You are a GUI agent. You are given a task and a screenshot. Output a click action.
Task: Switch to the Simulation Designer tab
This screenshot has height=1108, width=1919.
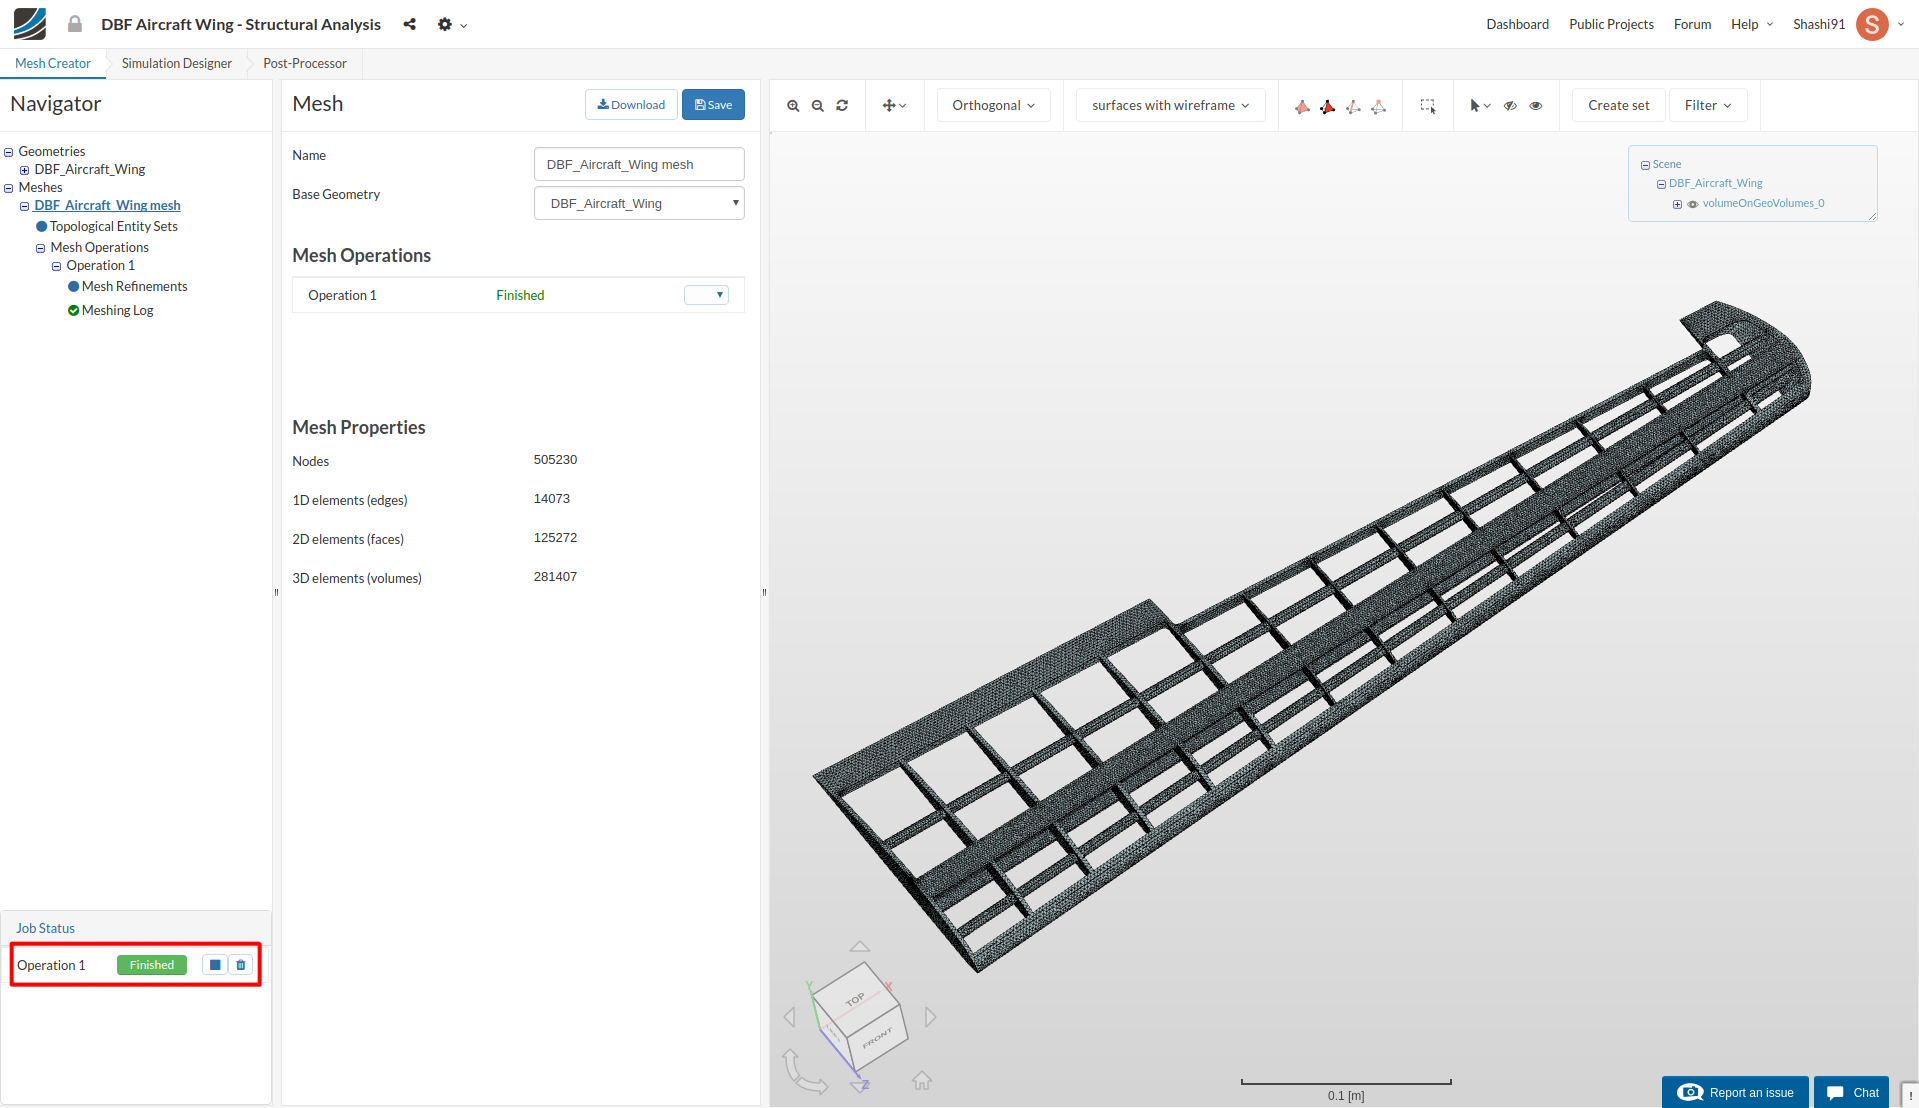coord(177,63)
